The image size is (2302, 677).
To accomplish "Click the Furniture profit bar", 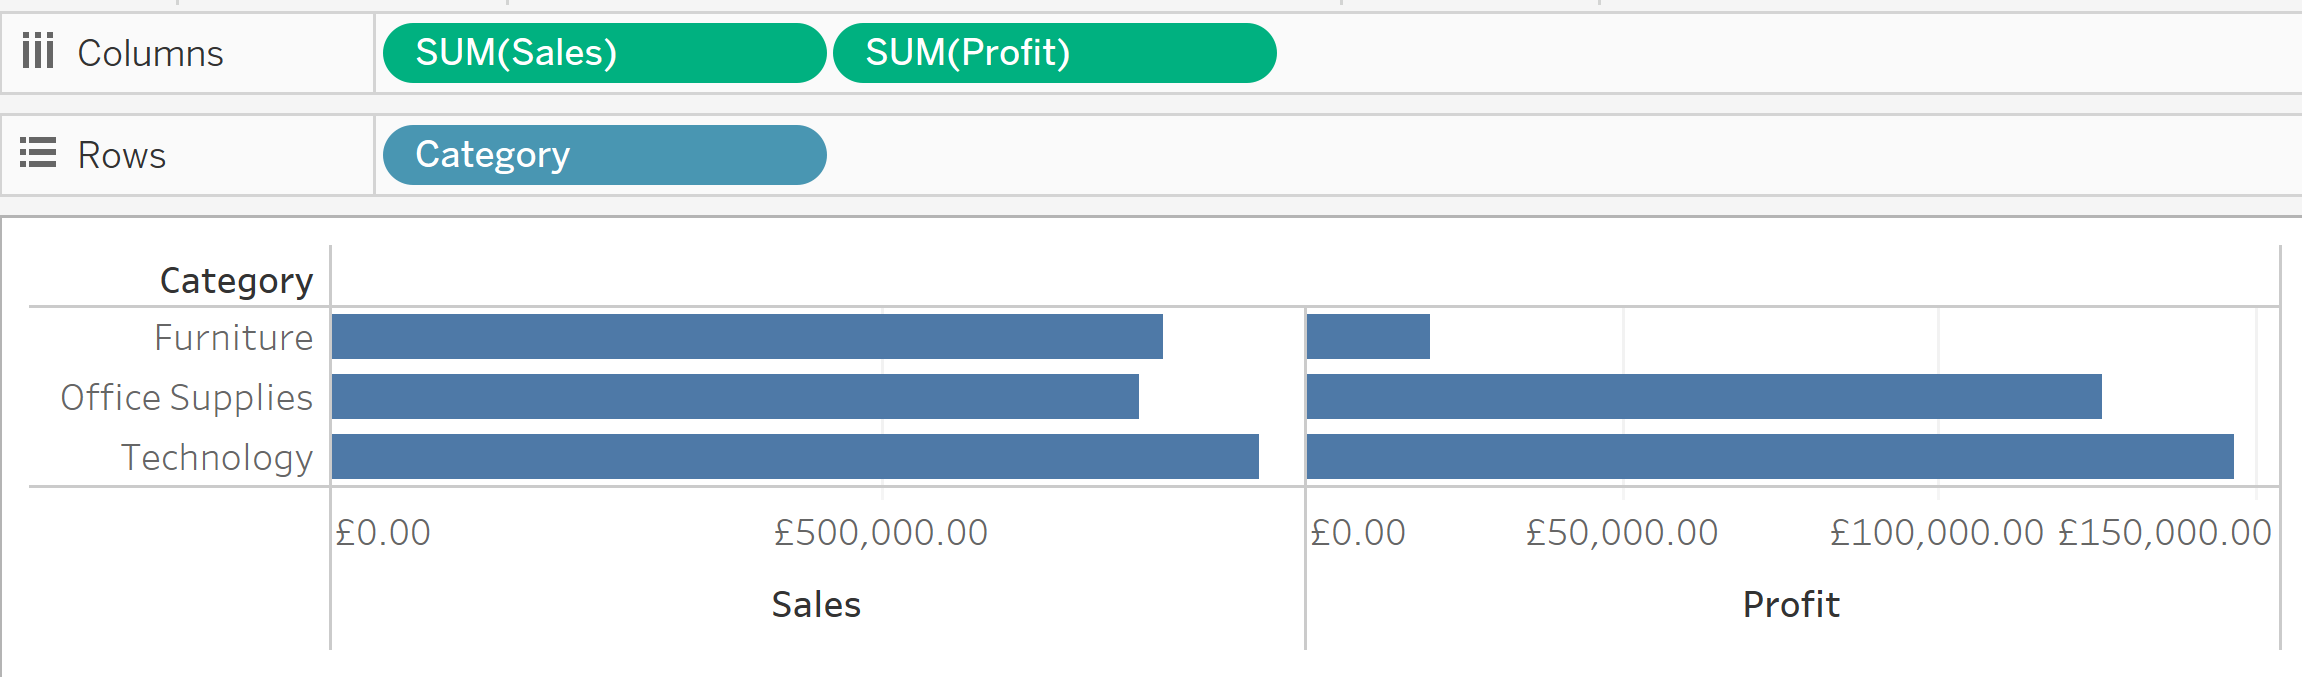I will coord(1368,337).
